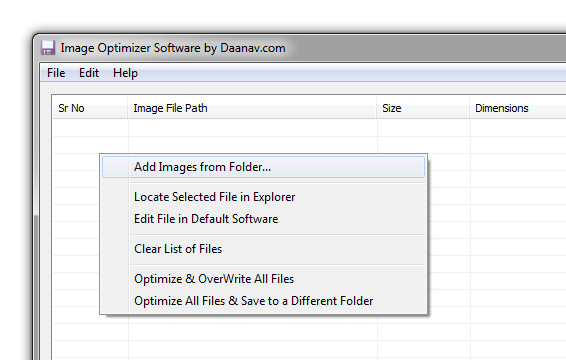Select Optimize All Files & Save to Different Folder

(x=264, y=301)
